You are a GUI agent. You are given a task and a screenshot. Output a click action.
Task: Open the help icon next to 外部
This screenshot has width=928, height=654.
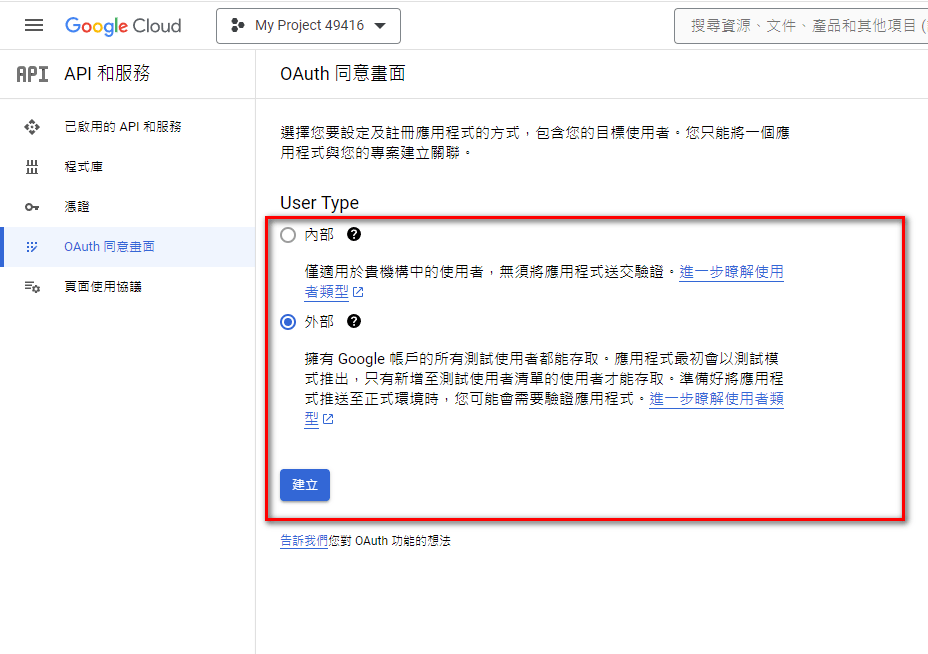(x=354, y=321)
